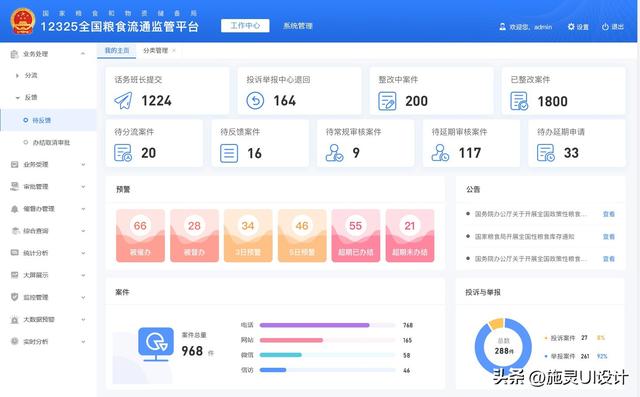Click the 投诉与举报 section heading

coord(483,292)
